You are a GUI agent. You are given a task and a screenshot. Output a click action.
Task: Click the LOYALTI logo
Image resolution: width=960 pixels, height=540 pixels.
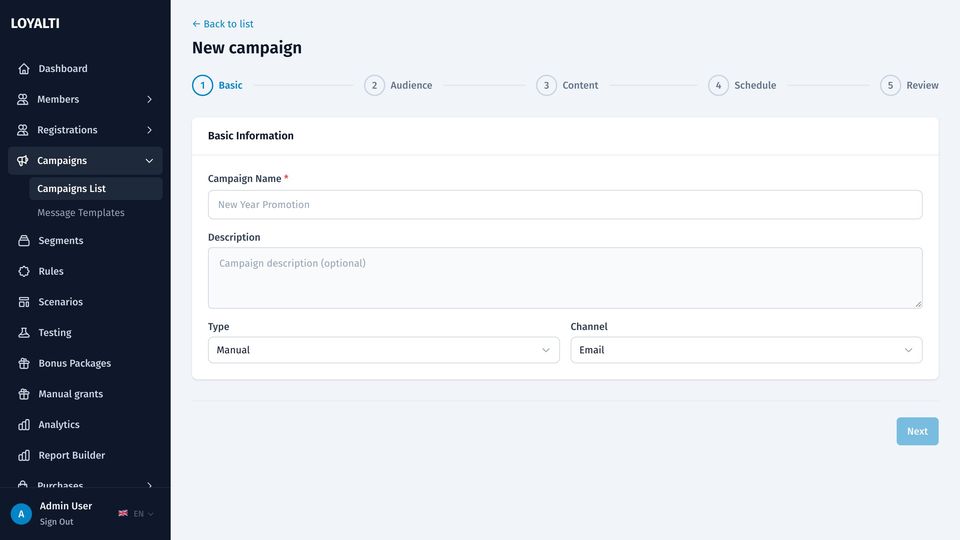(x=35, y=23)
